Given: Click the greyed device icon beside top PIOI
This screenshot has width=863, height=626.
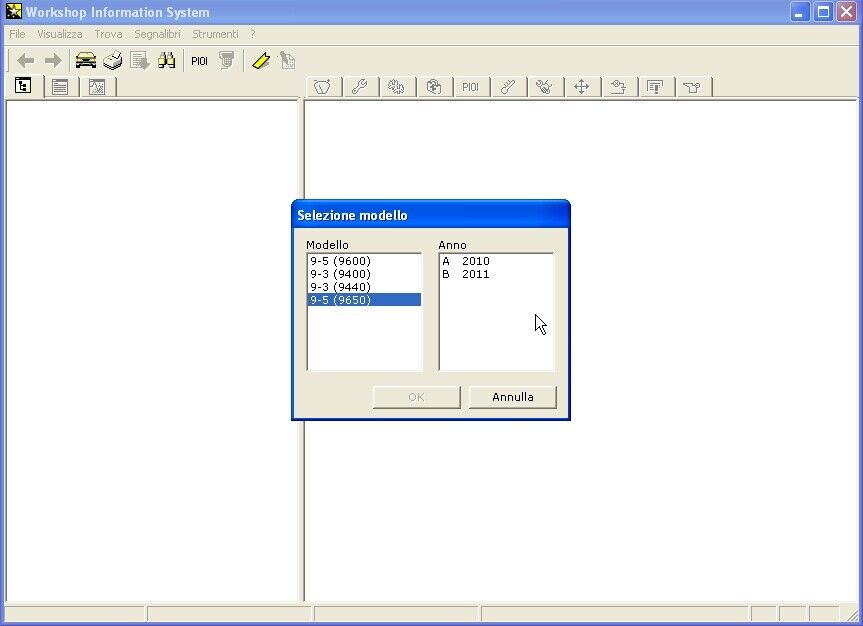Looking at the screenshot, I should tap(226, 60).
